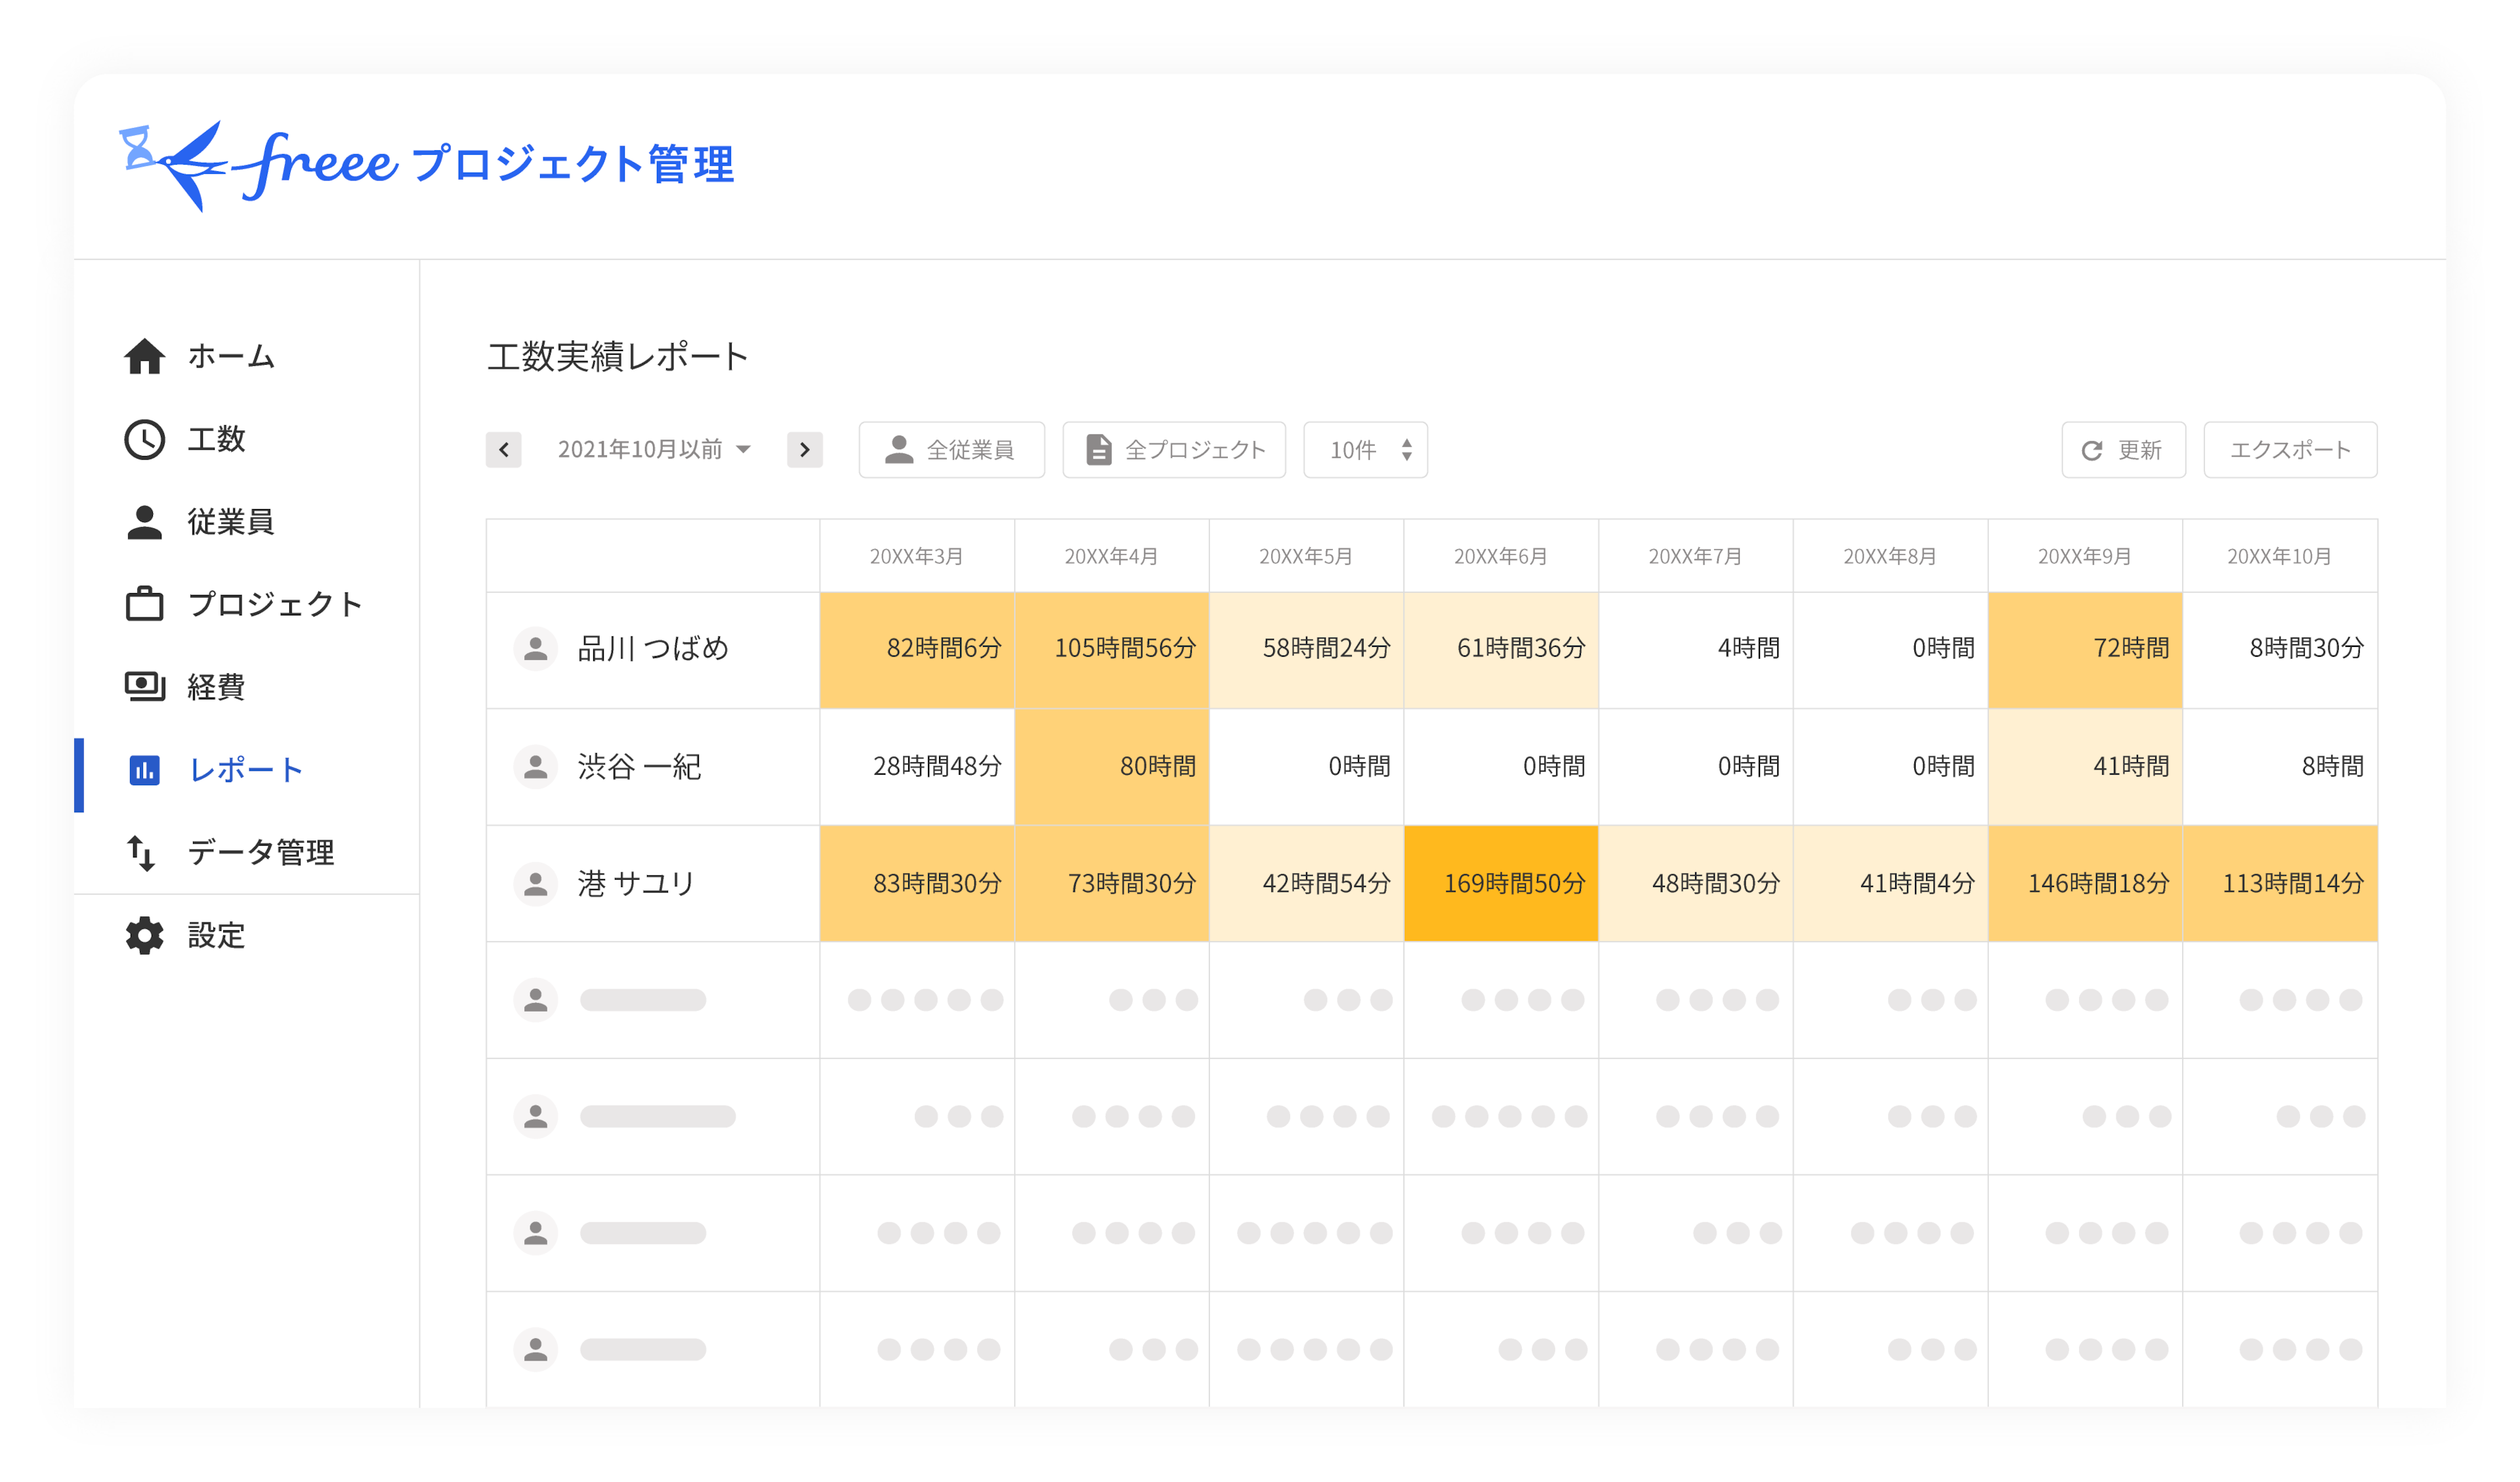Image resolution: width=2520 pixels, height=1482 pixels.
Task: Change the 10件 rows-per-page stepper
Action: (1365, 450)
